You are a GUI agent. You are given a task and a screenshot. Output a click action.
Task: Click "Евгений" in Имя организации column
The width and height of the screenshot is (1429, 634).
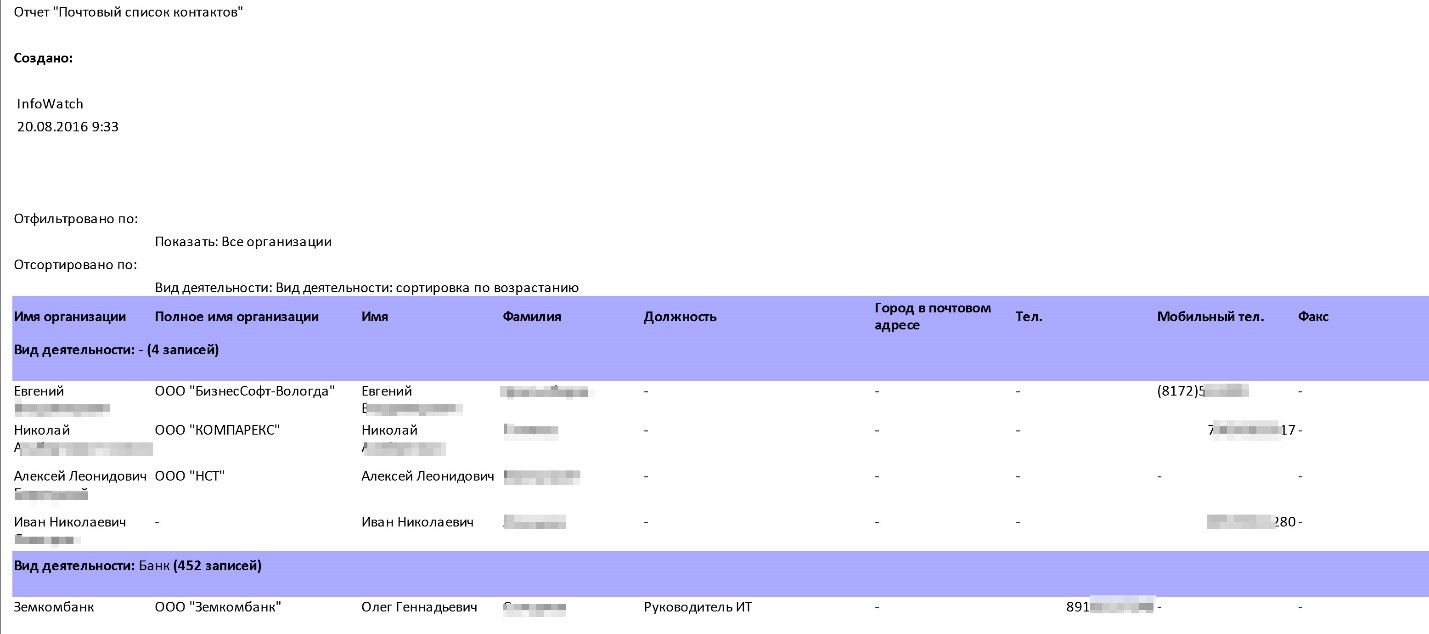pyautogui.click(x=39, y=391)
